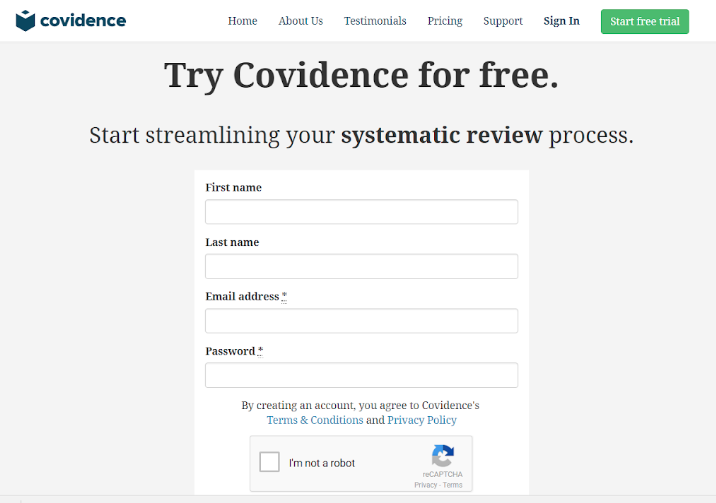This screenshot has width=716, height=503.
Task: Focus the Email address input field
Action: [x=361, y=321]
